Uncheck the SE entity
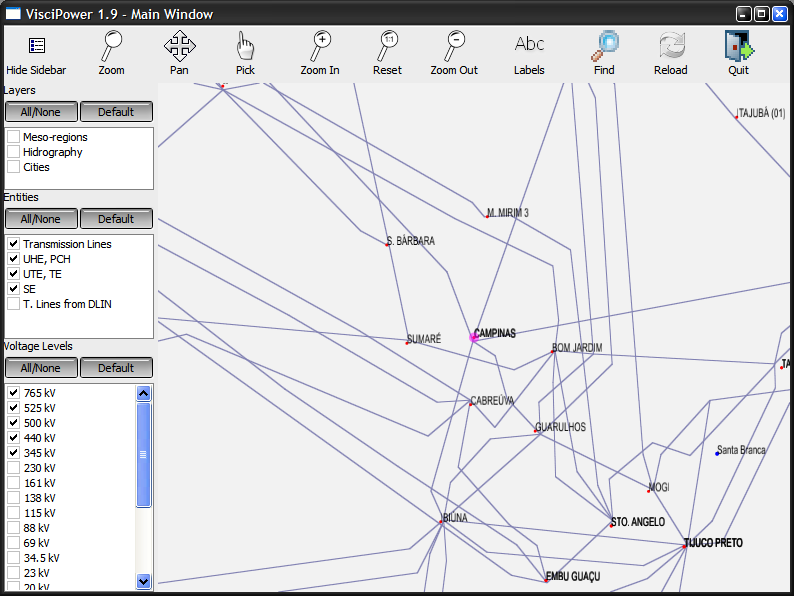 click(14, 289)
